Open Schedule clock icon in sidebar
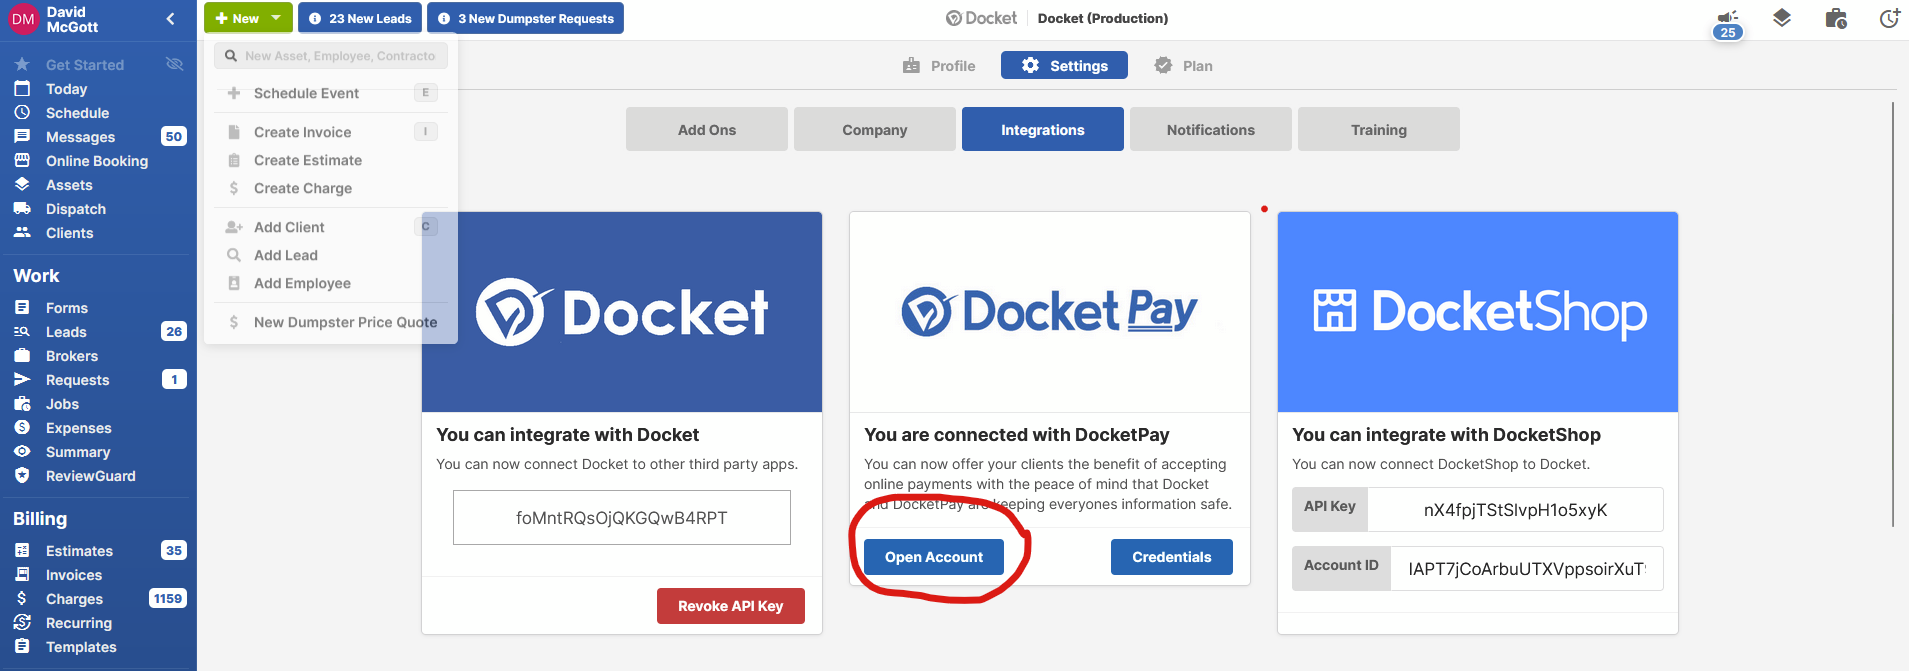 tap(22, 112)
